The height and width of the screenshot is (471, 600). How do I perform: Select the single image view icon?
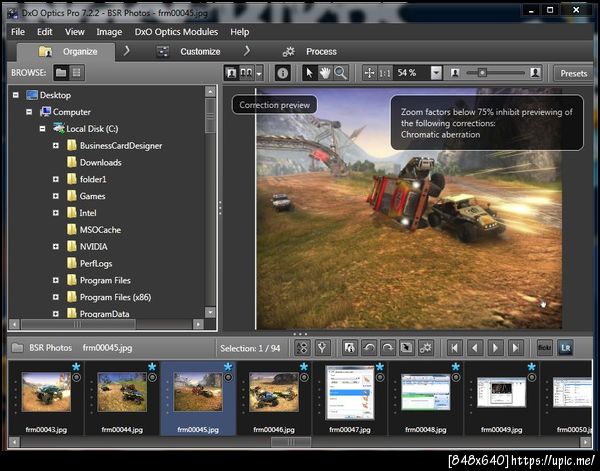coord(231,73)
